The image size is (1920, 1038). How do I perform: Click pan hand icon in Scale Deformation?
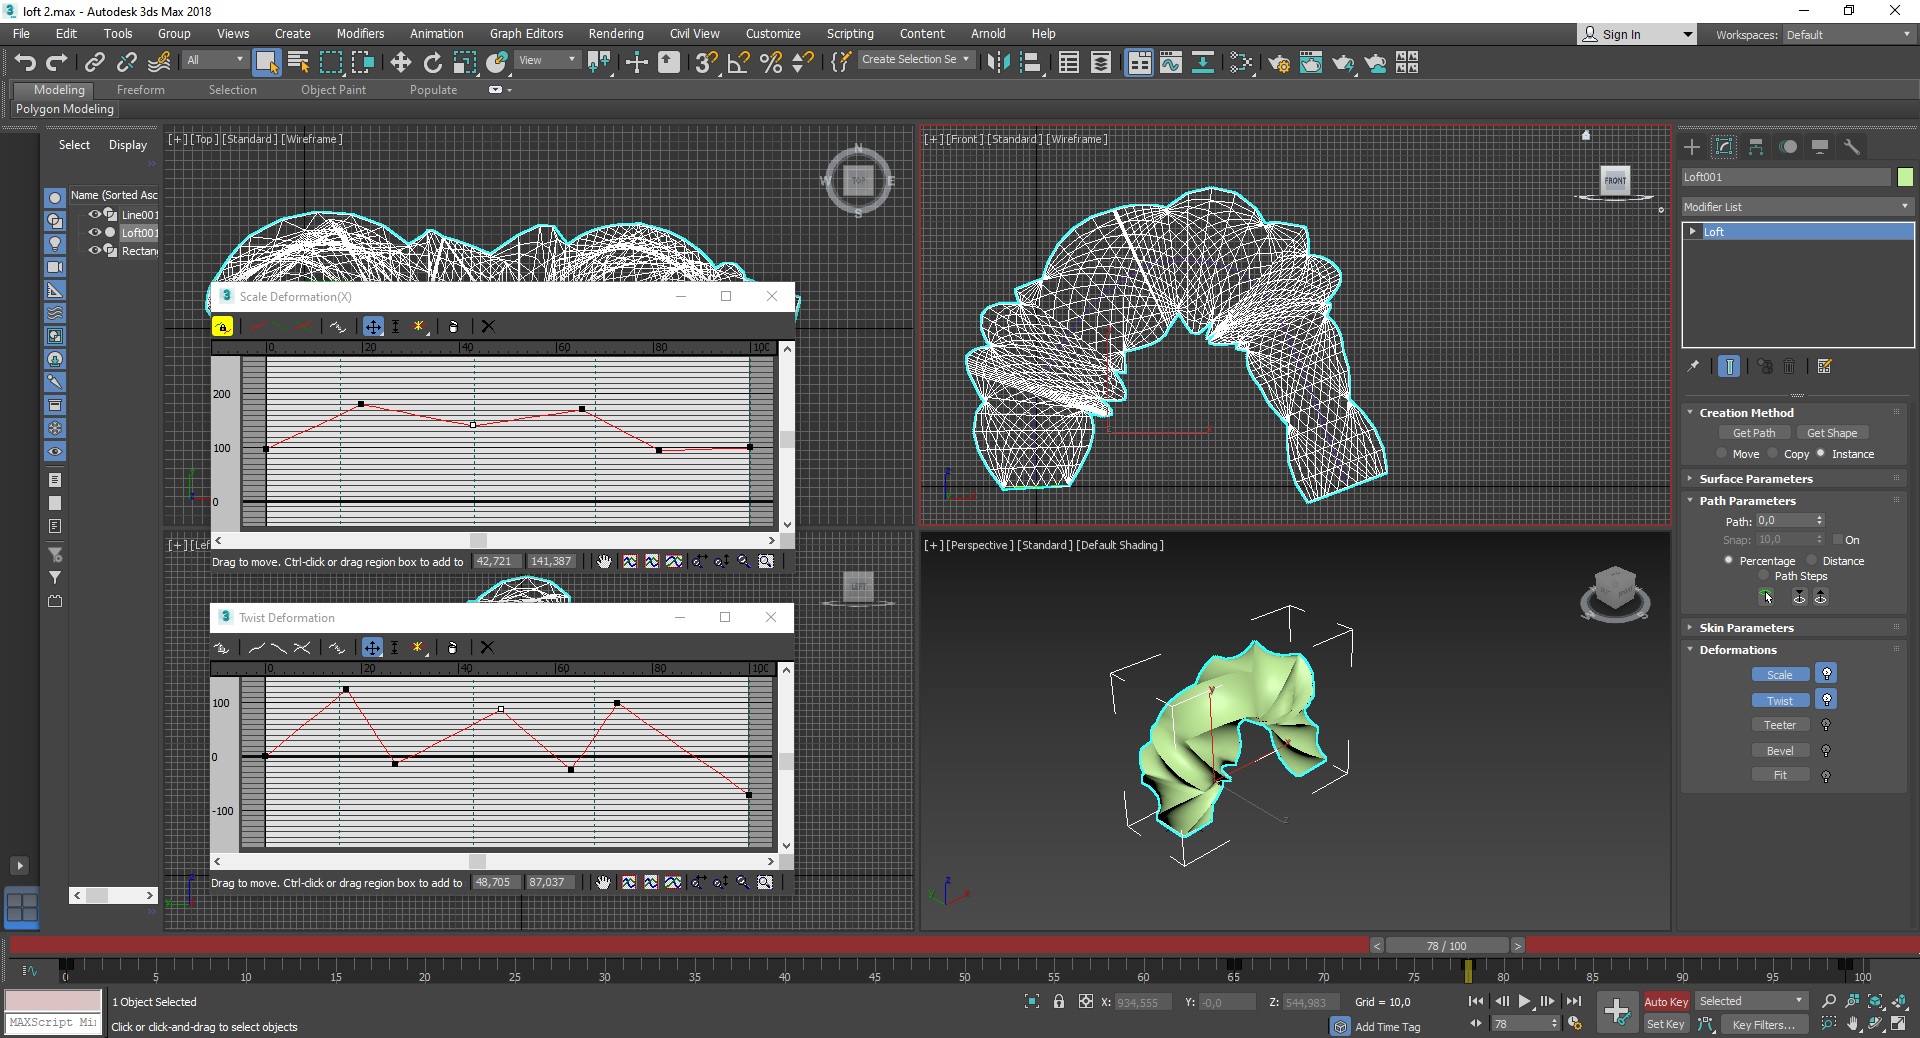[604, 562]
